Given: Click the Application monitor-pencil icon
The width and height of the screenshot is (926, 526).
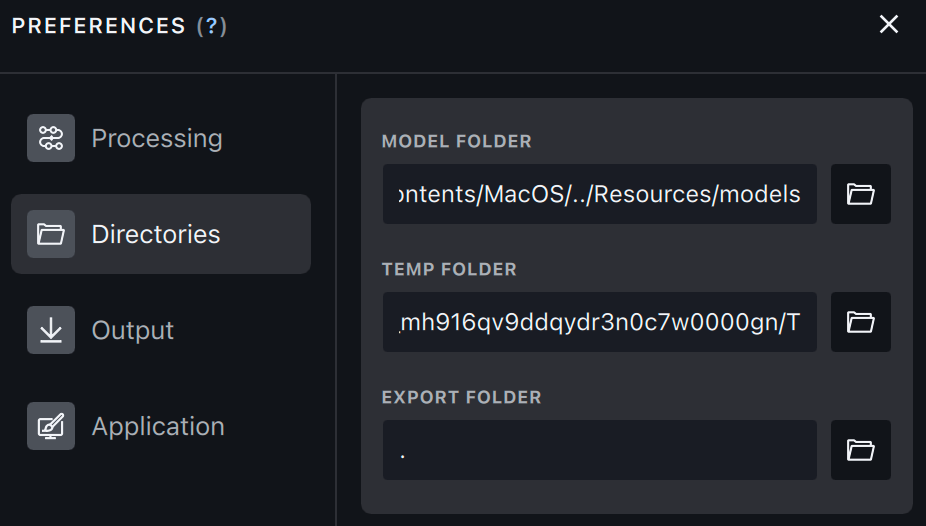Looking at the screenshot, I should coord(51,426).
